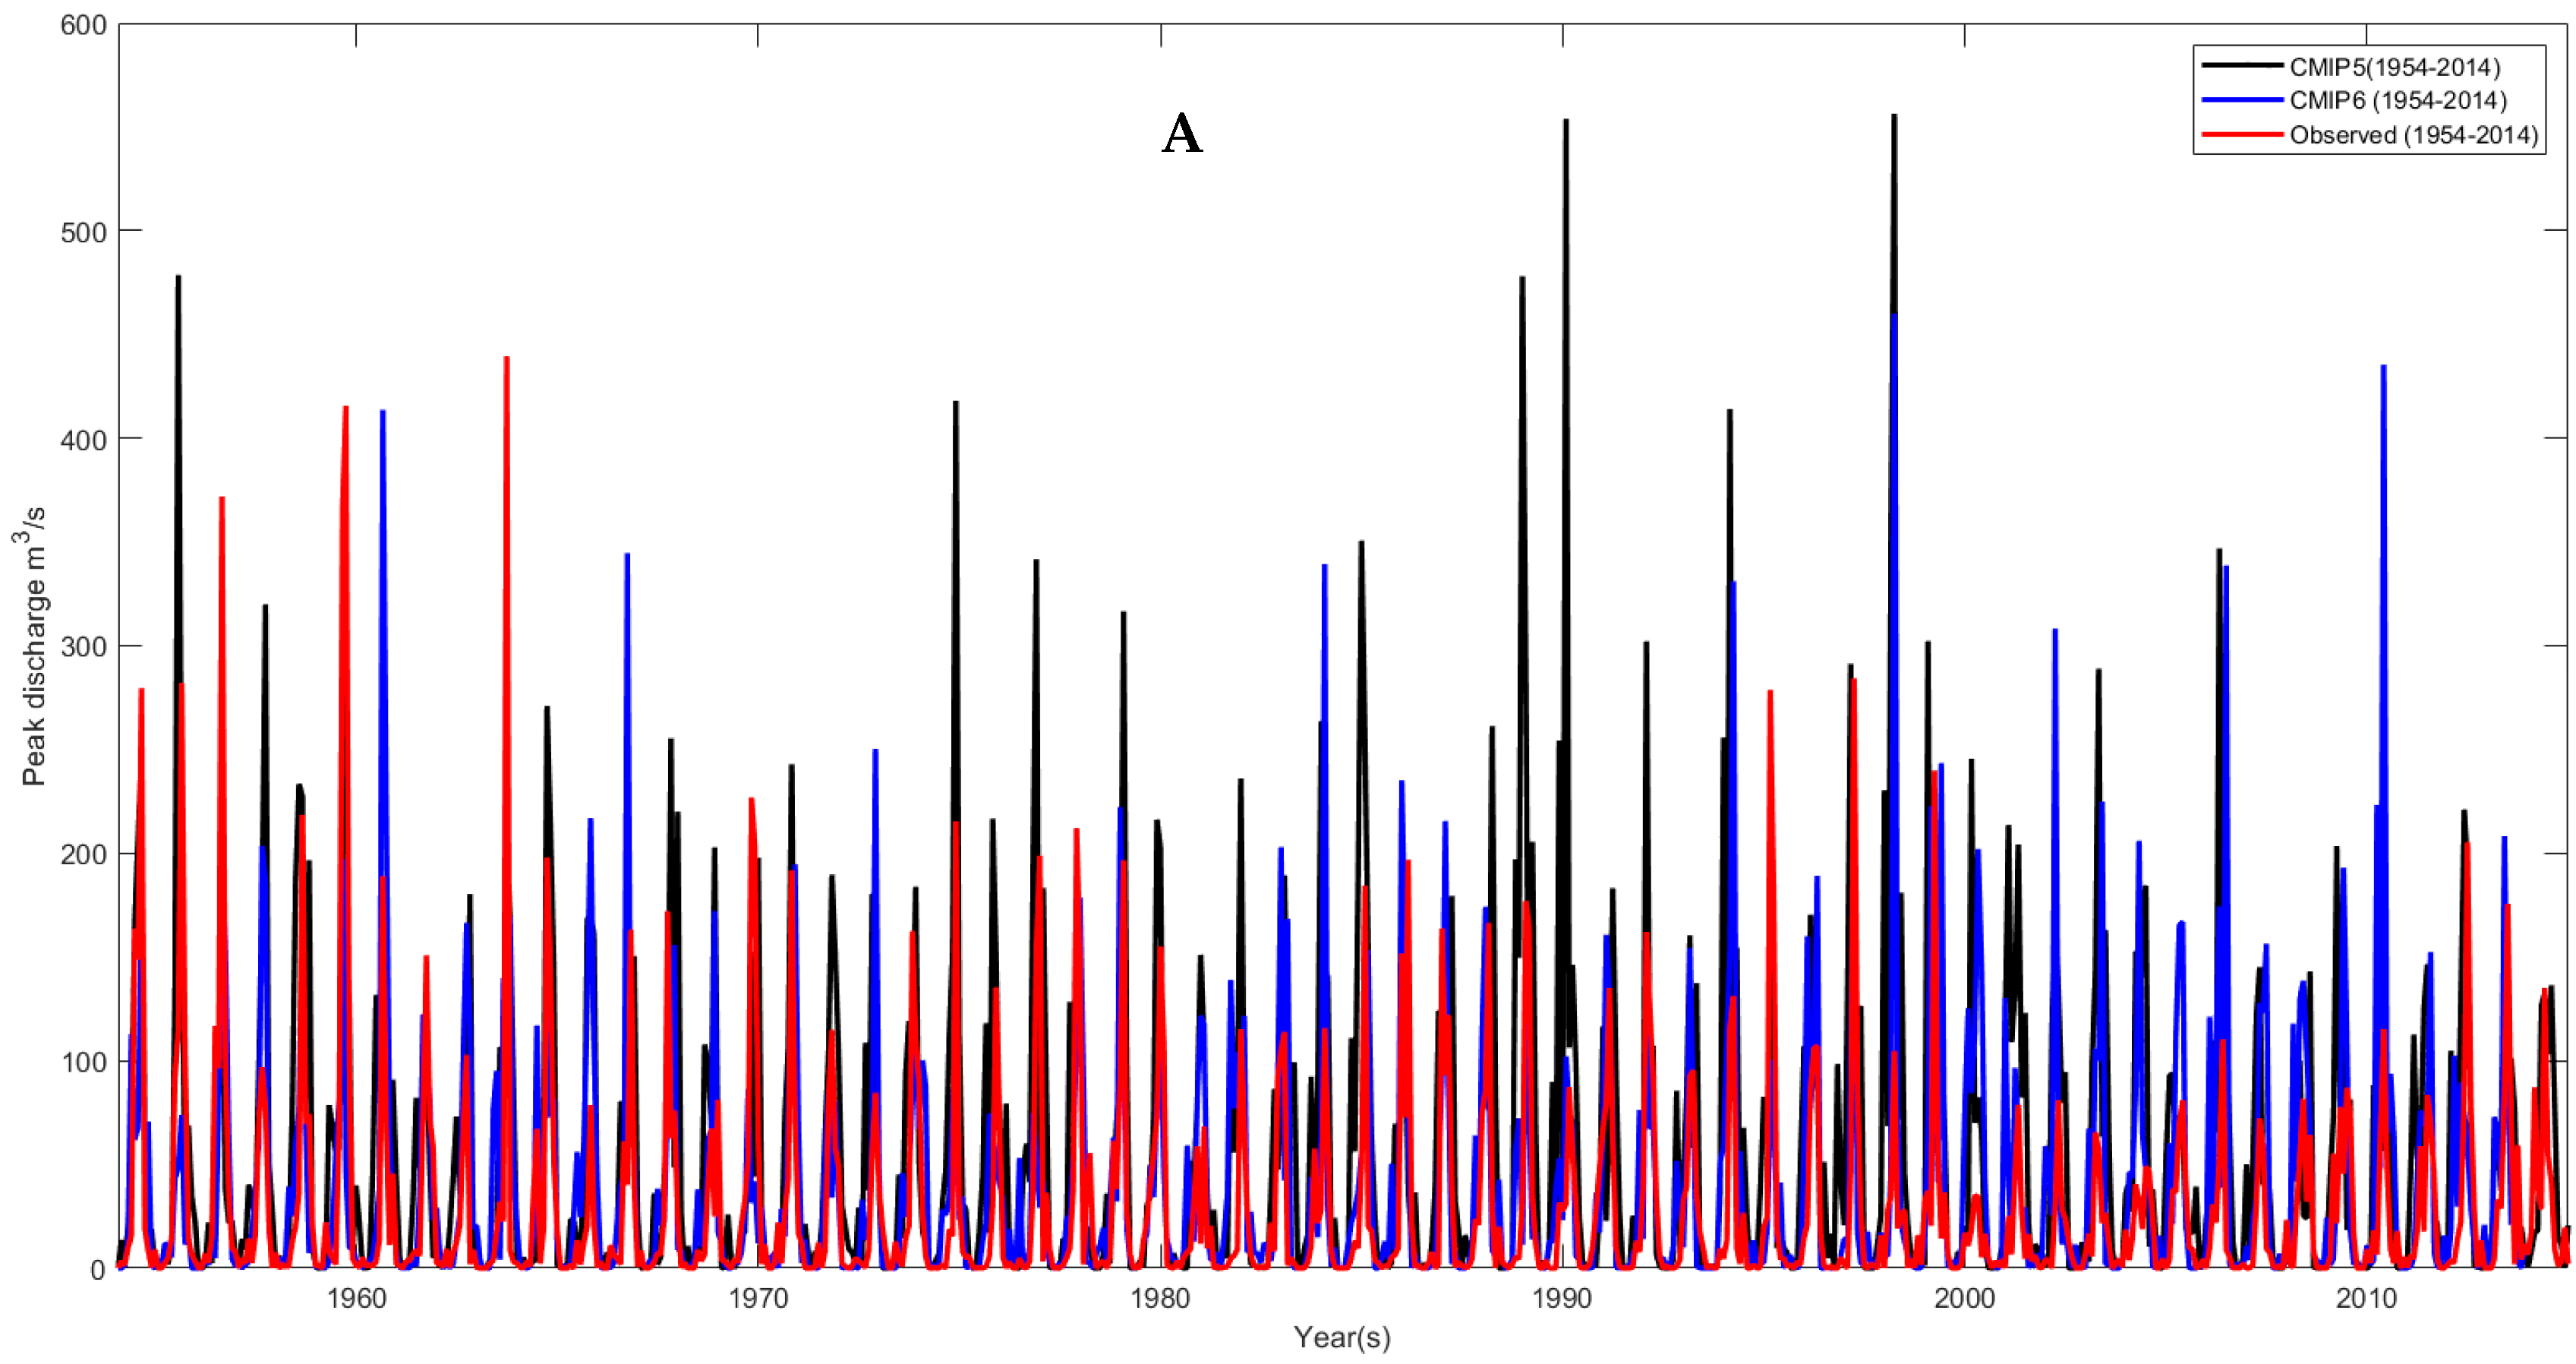Viewport: 2576px width, 1364px height.
Task: Select the black CMIP5 legend line sample
Action: 2242,66
